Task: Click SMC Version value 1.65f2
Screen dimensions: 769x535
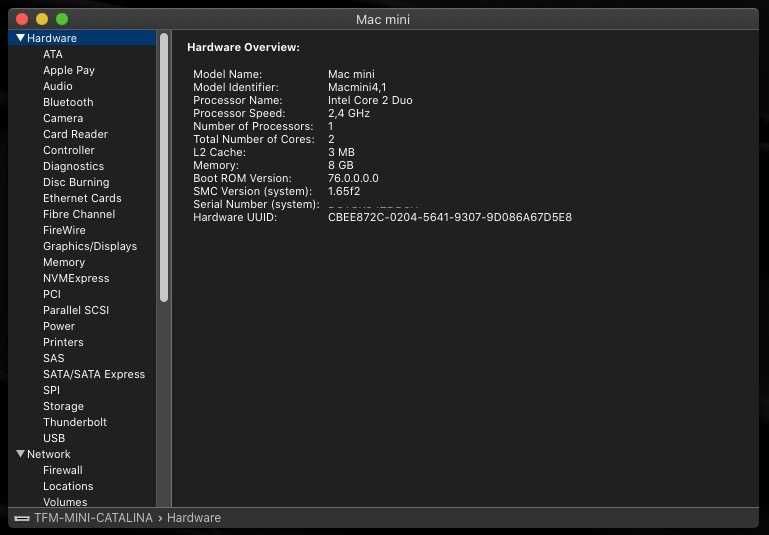Action: pos(344,191)
